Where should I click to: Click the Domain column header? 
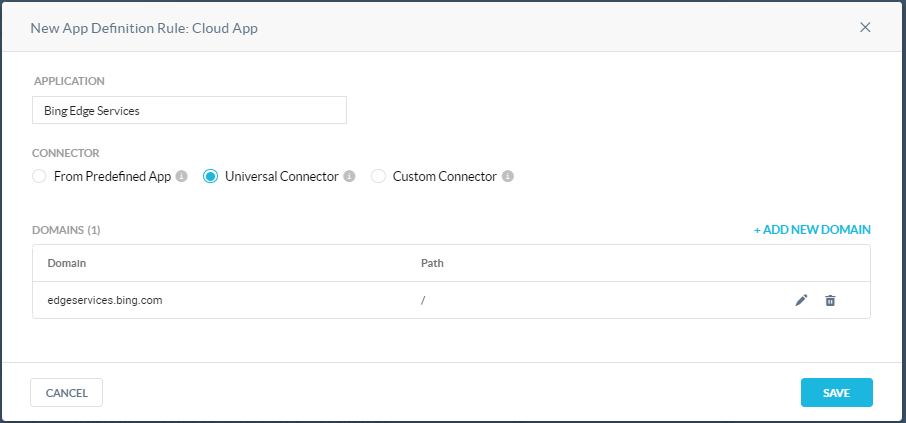pos(66,264)
